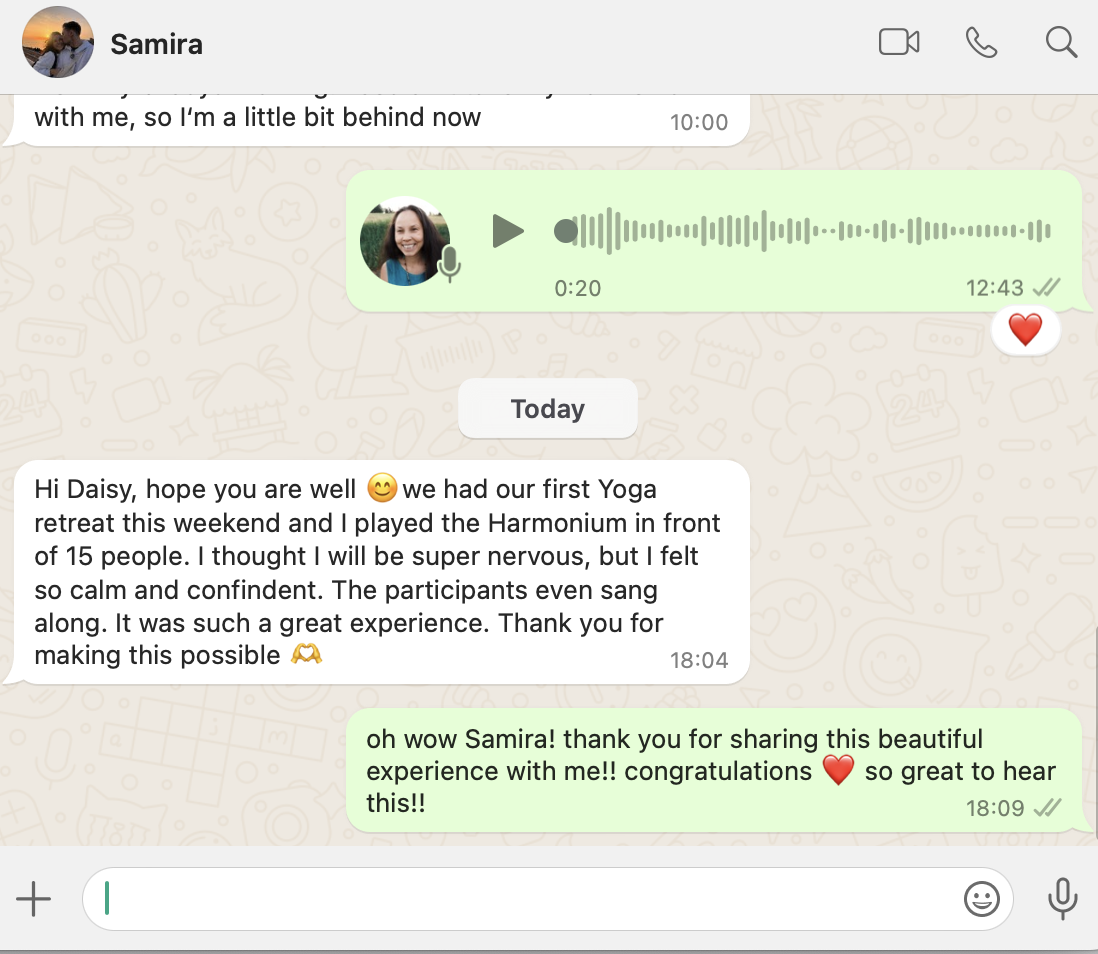Click sender avatar on voice message
Viewport: 1098px width, 954px height.
coord(405,241)
